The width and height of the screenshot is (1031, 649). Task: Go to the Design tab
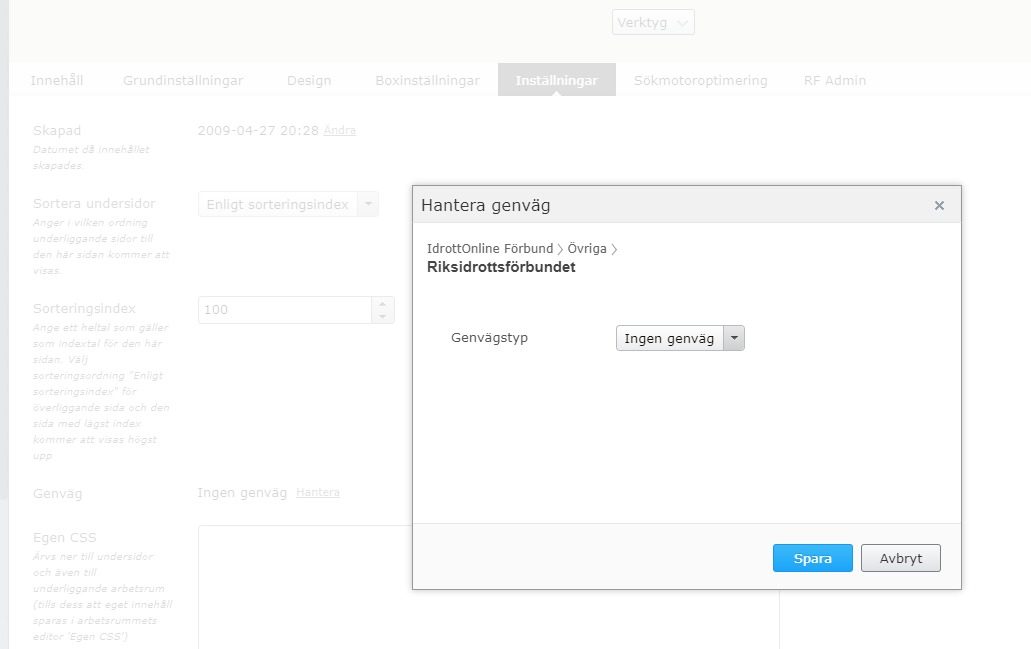[309, 80]
